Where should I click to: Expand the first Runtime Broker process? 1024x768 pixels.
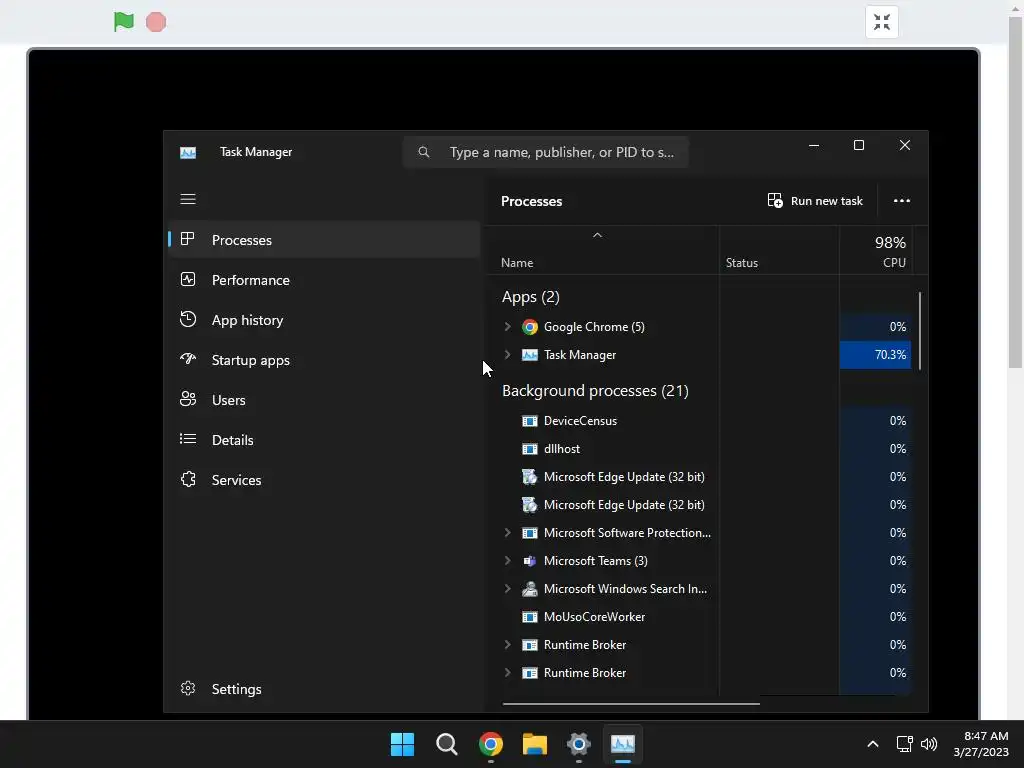pyautogui.click(x=507, y=645)
